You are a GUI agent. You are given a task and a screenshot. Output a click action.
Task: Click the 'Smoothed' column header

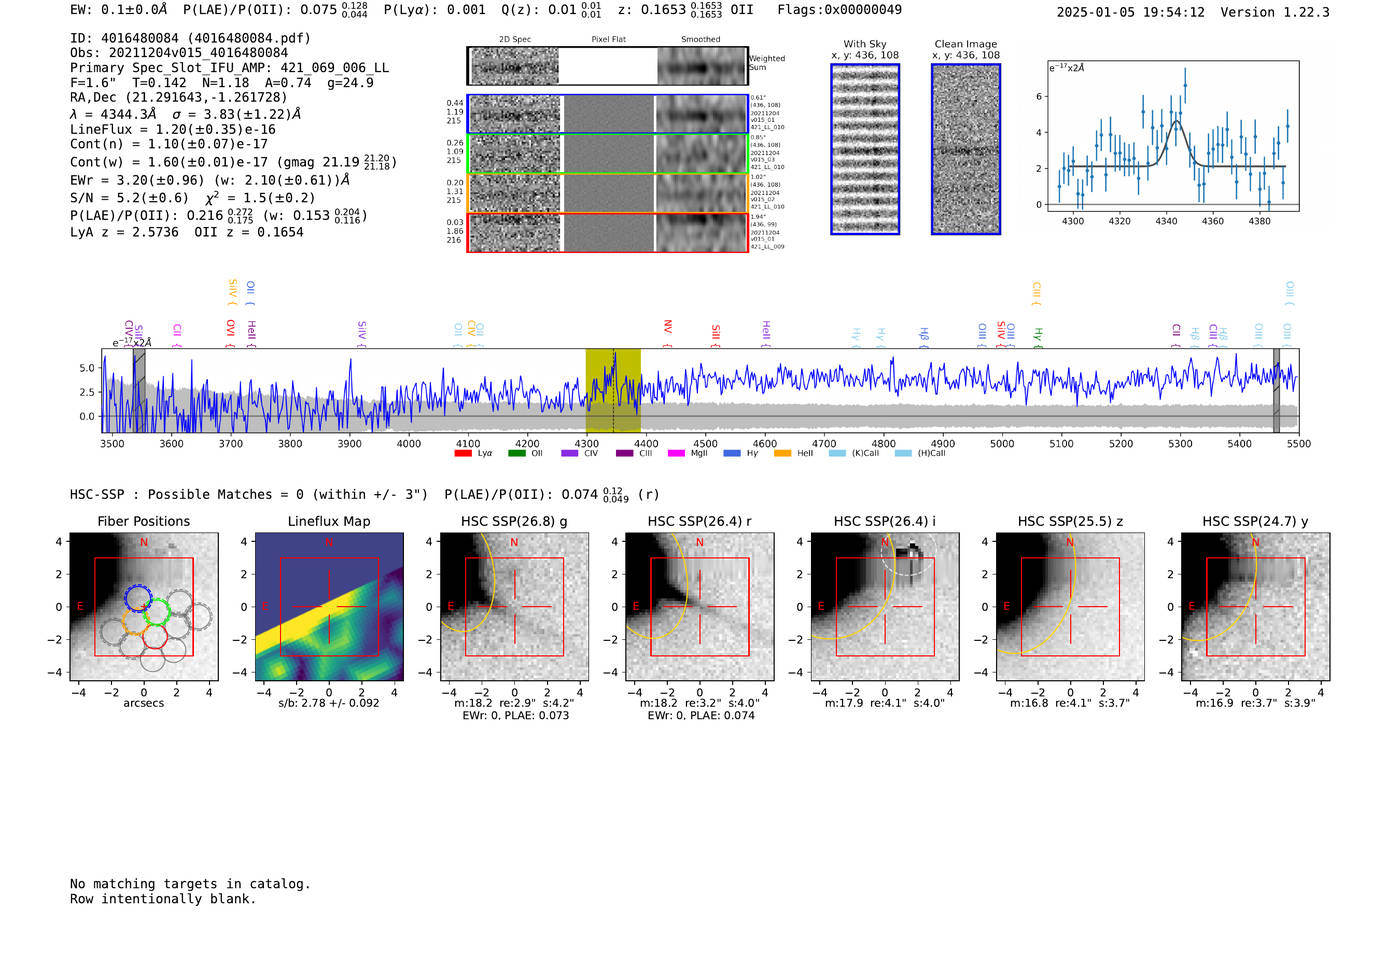pos(701,40)
